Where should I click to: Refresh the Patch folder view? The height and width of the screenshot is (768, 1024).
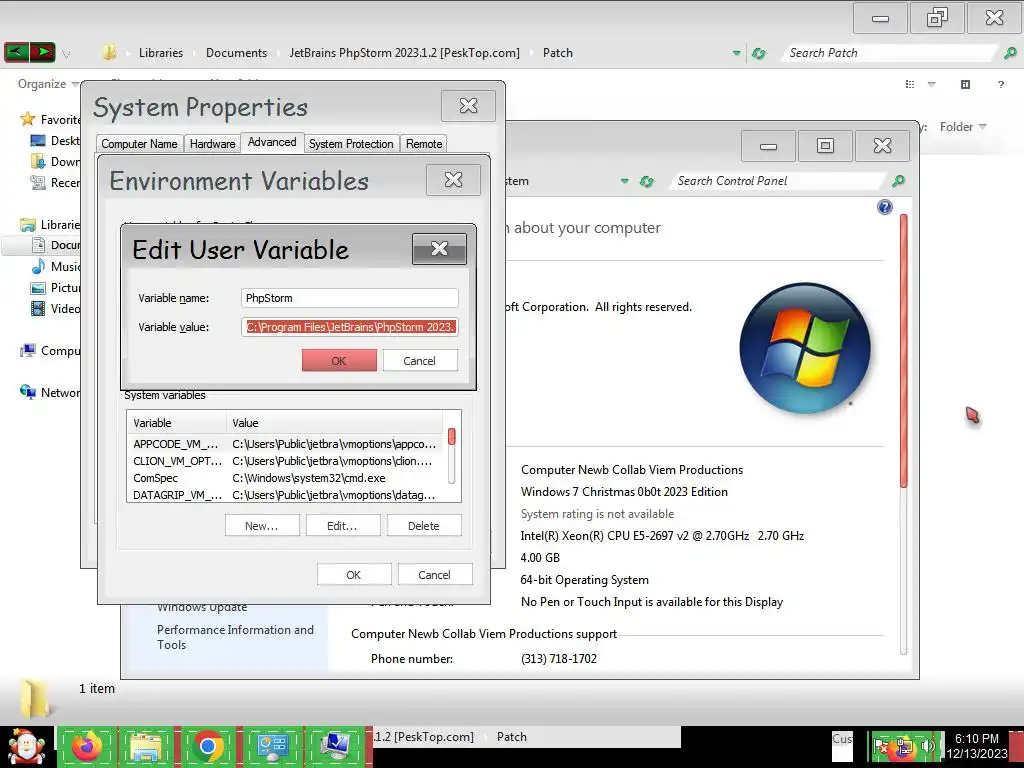[759, 53]
